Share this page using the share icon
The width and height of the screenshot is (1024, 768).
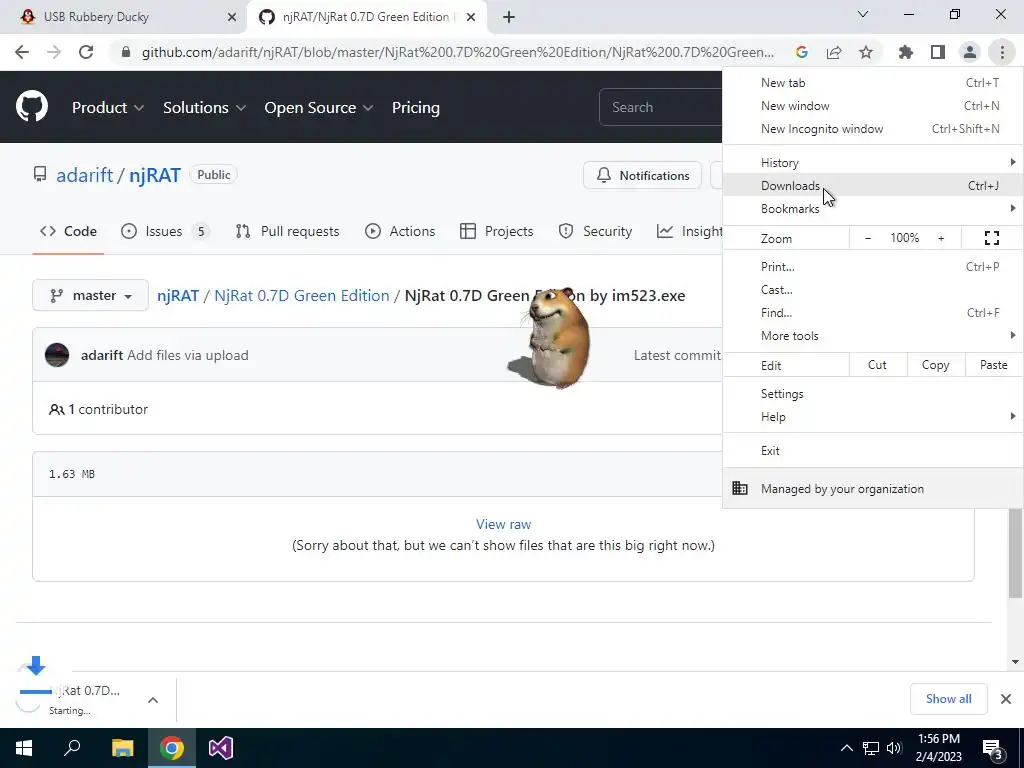click(834, 52)
